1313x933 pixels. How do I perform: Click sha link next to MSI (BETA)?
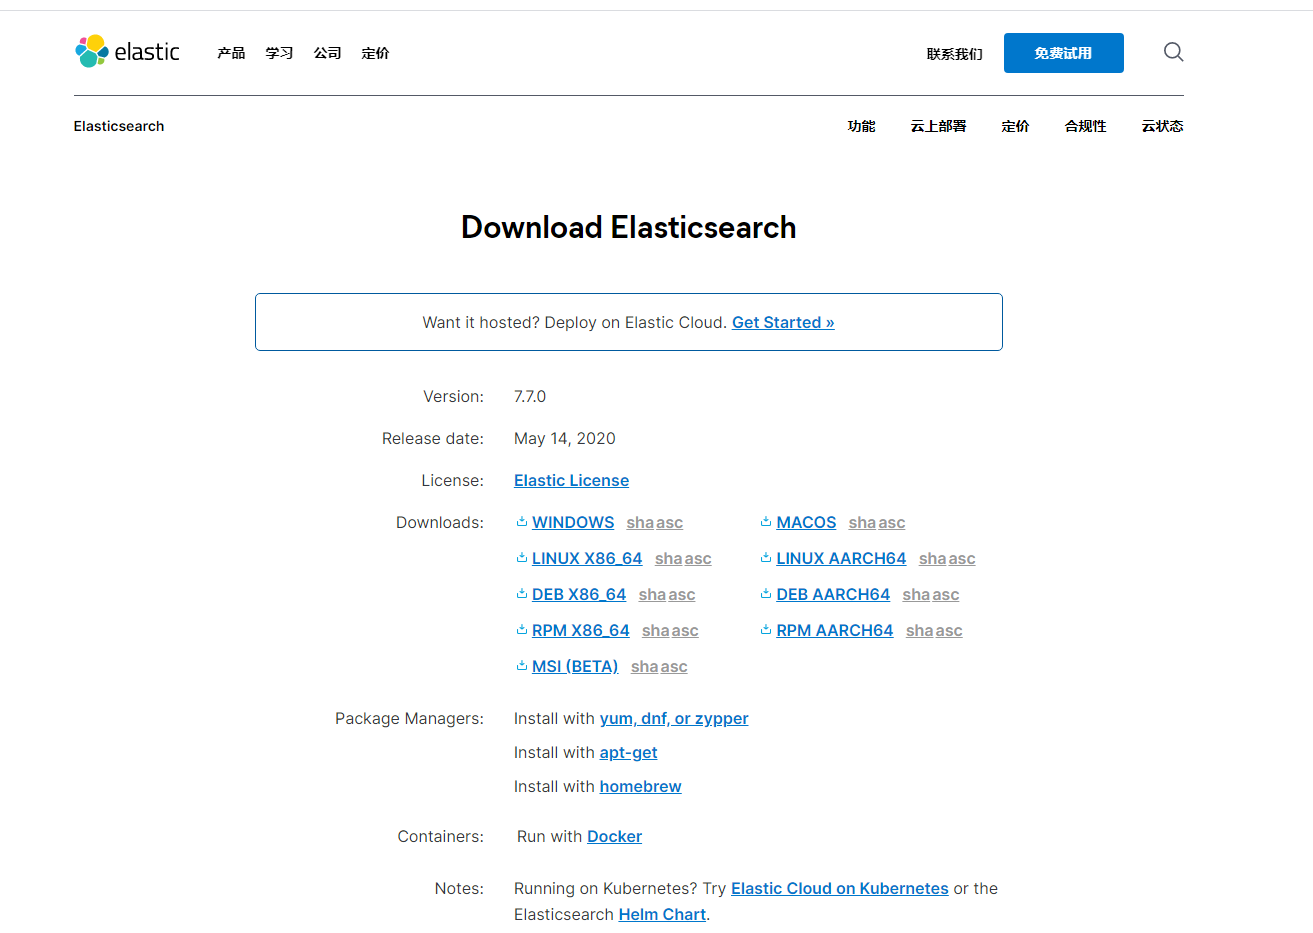(x=644, y=667)
